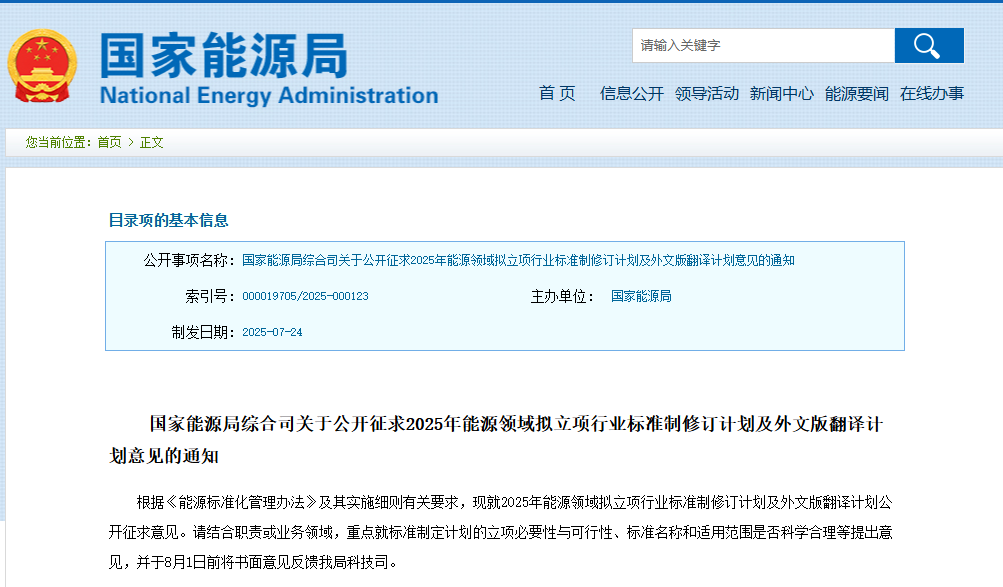Click the search magnifier icon
The image size is (1003, 587).
pyautogui.click(x=928, y=45)
